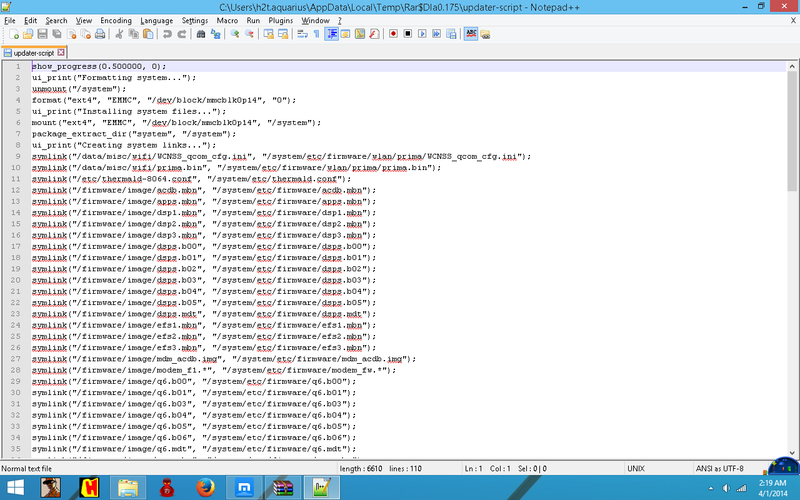Open Windows Start button in taskbar
This screenshot has width=800, height=500.
[15, 488]
